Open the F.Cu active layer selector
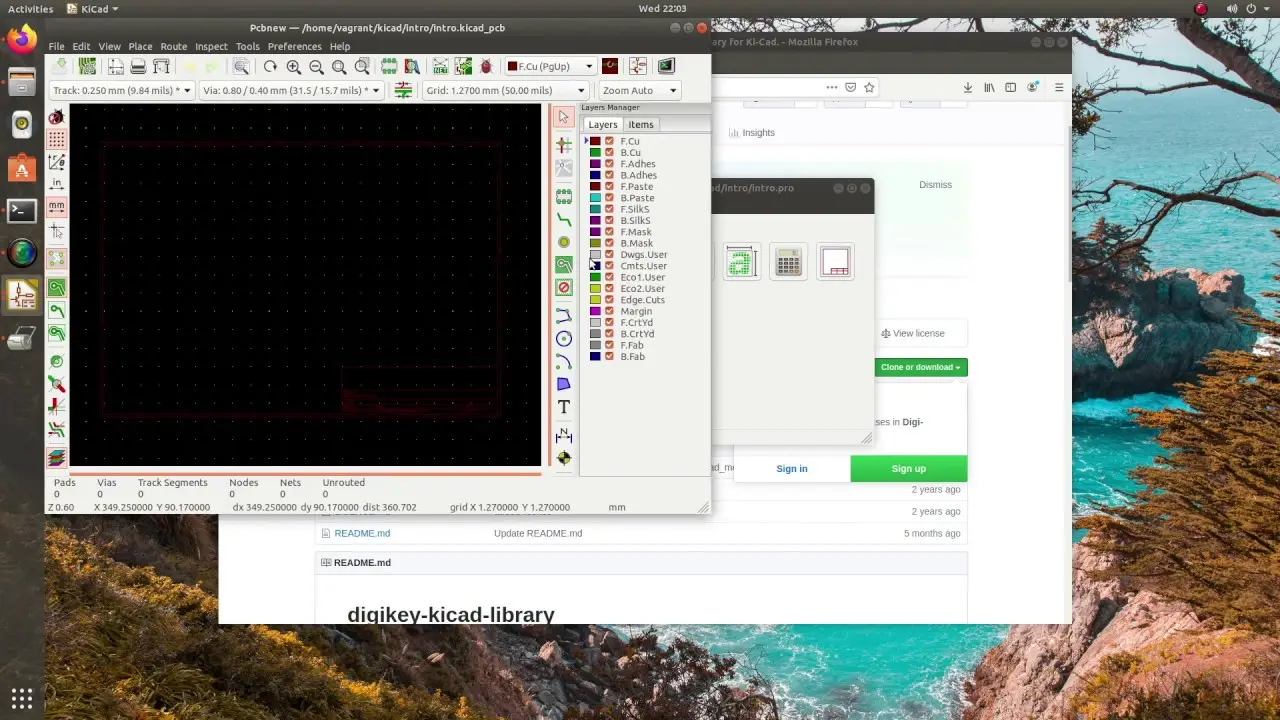Viewport: 1280px width, 720px height. click(550, 67)
